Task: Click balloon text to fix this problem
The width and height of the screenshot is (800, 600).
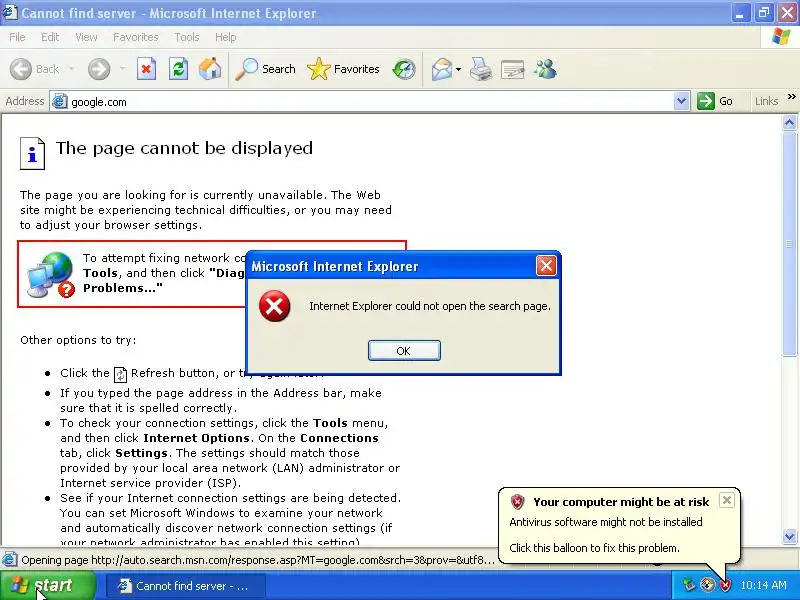Action: (594, 548)
